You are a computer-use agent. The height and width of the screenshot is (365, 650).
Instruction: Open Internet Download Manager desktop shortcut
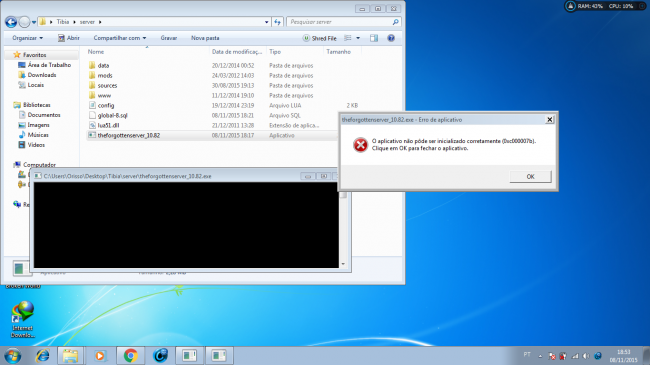[22, 319]
